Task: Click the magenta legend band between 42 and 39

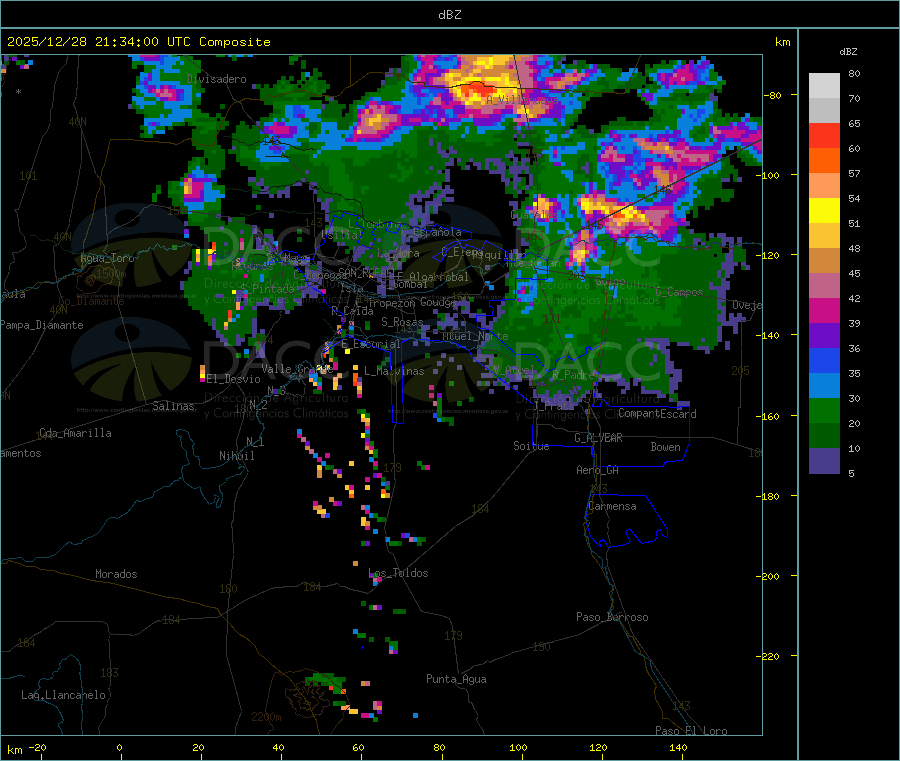Action: 824,311
